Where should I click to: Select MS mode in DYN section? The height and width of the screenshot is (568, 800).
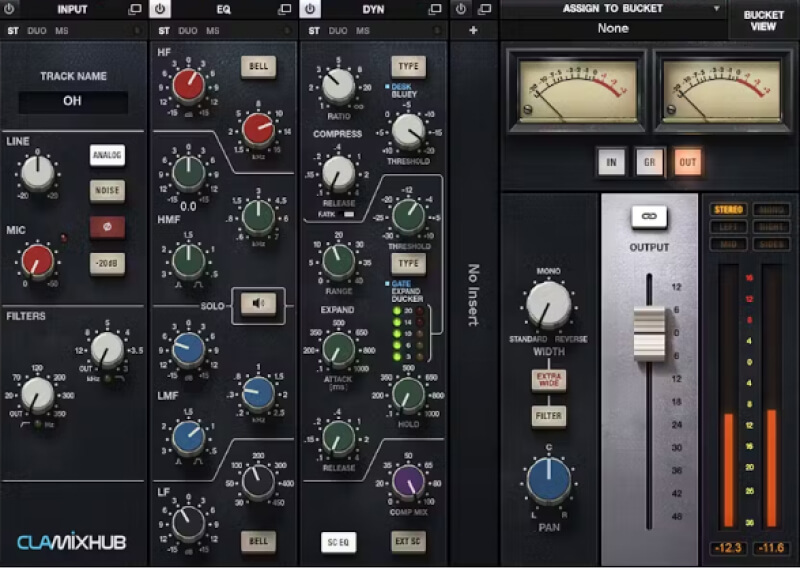[363, 31]
